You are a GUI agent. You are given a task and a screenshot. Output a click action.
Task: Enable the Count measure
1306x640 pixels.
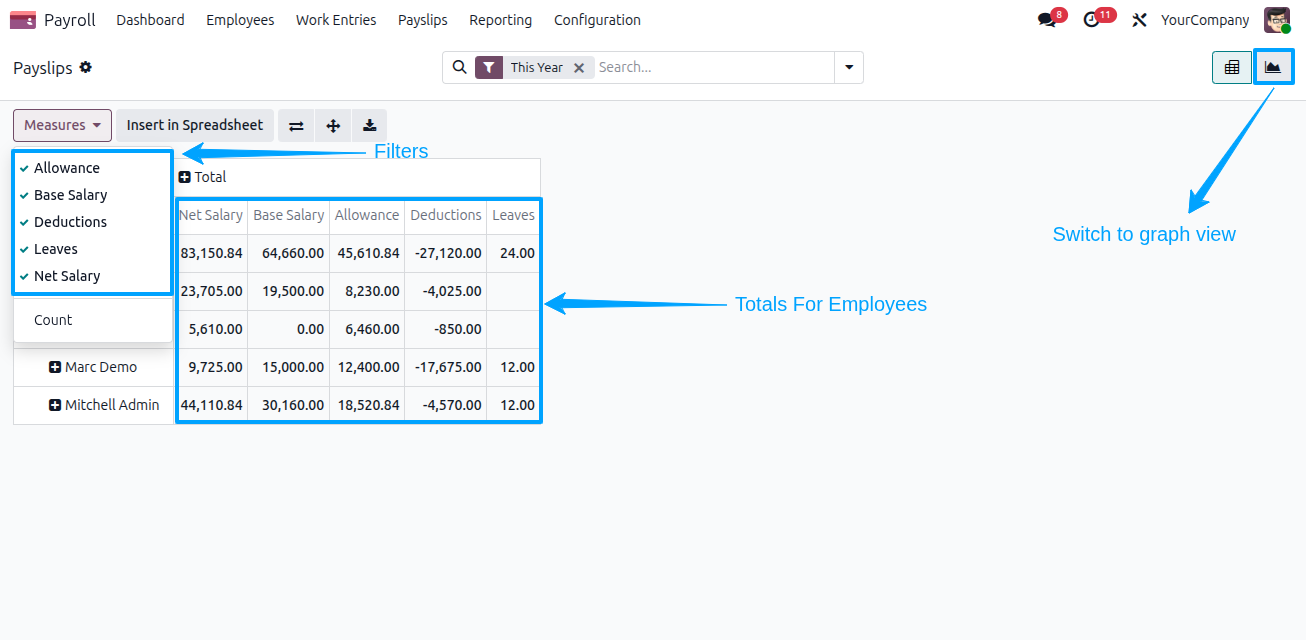[x=93, y=320]
